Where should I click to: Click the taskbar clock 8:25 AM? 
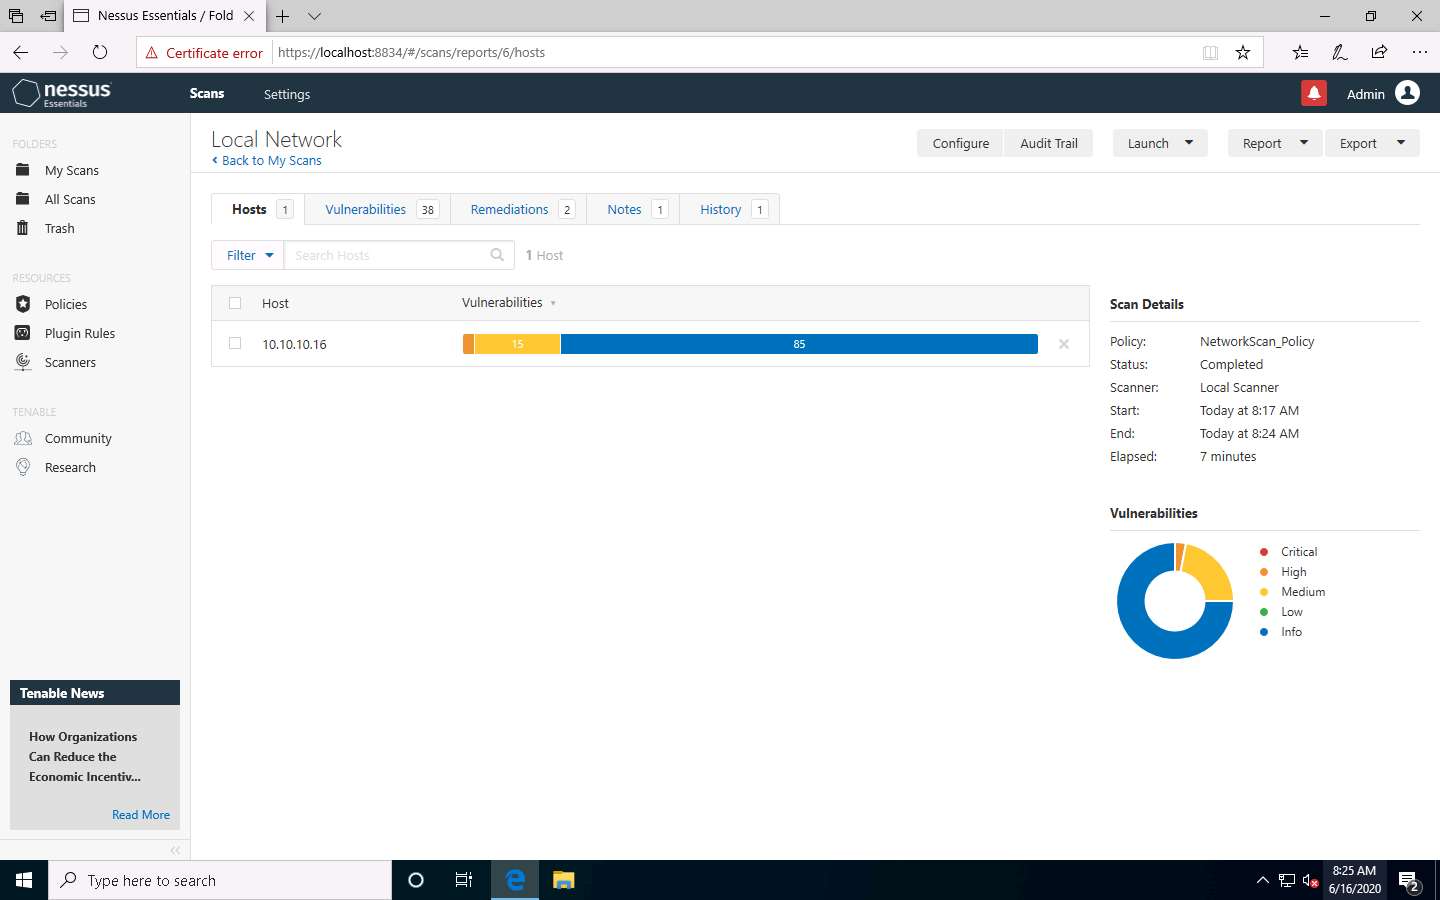(1354, 880)
